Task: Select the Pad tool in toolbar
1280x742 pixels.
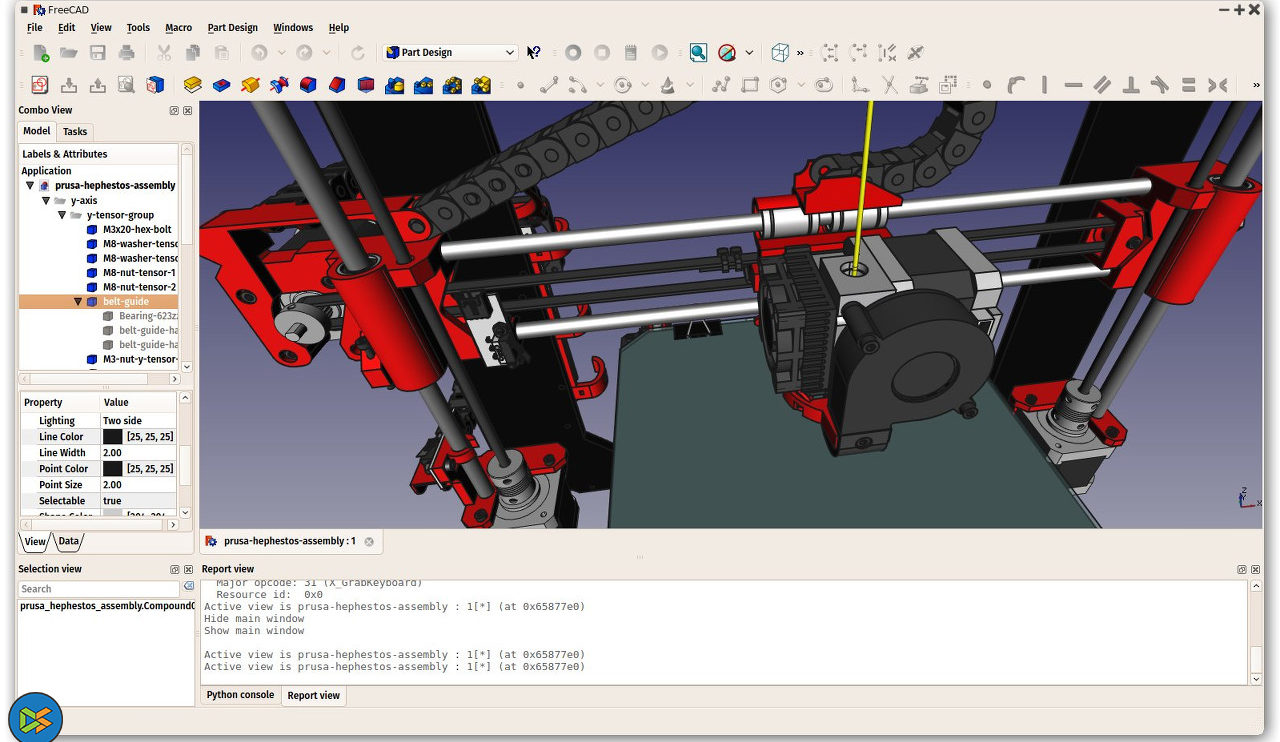Action: pos(193,85)
